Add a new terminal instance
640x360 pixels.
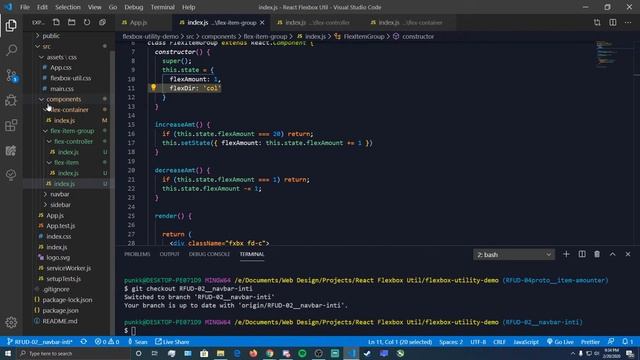(x=566, y=254)
